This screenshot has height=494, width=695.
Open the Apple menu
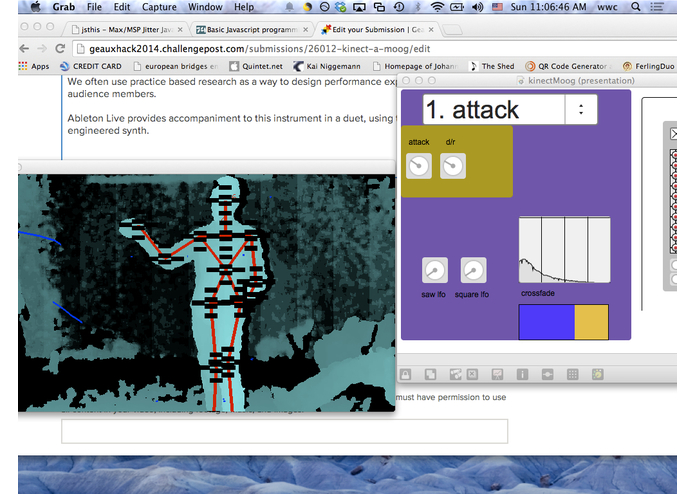point(35,7)
